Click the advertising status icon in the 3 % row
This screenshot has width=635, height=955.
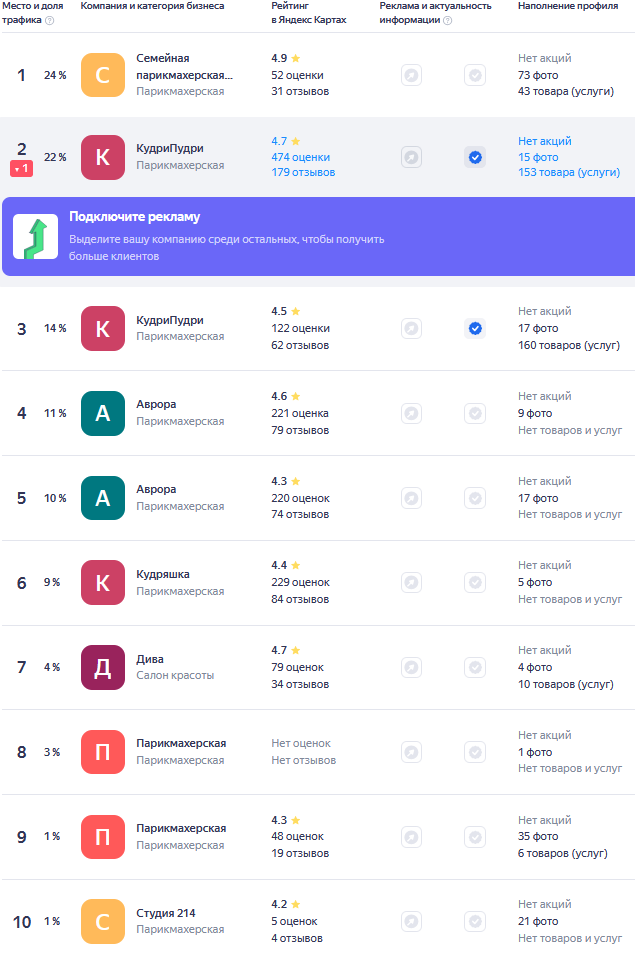(412, 752)
